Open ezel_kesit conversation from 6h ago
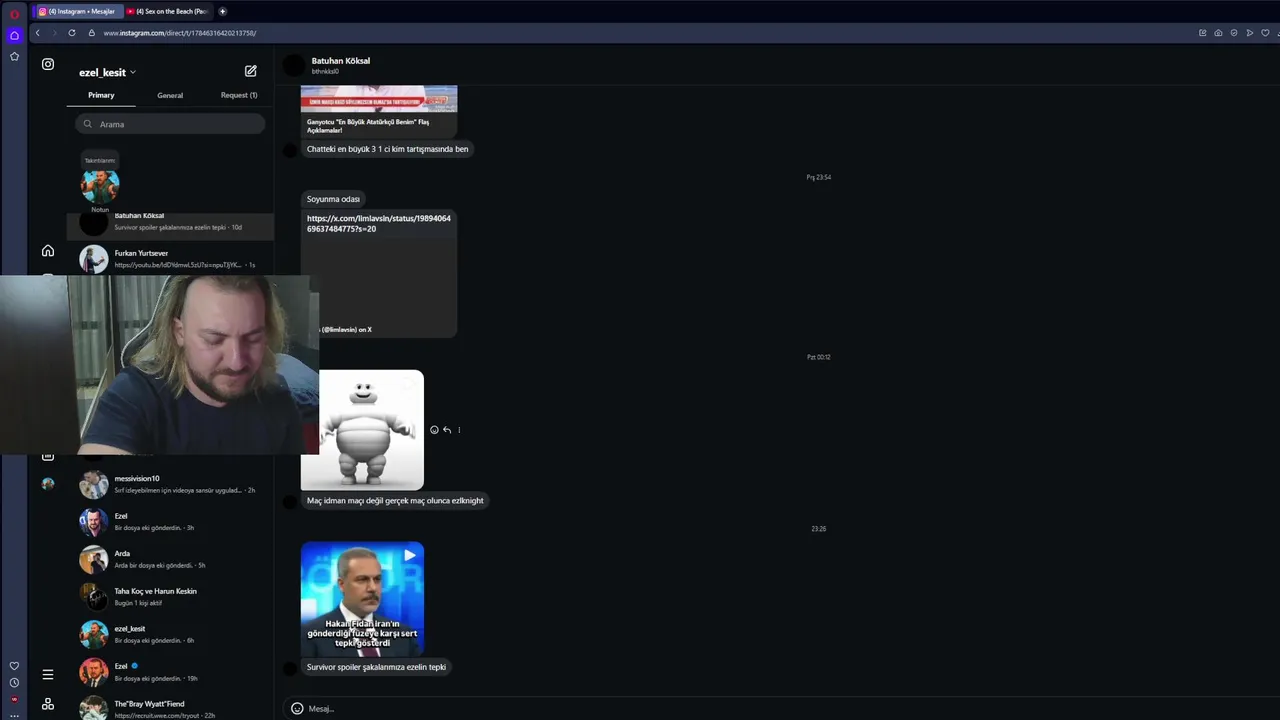The width and height of the screenshot is (1280, 720). click(x=170, y=634)
